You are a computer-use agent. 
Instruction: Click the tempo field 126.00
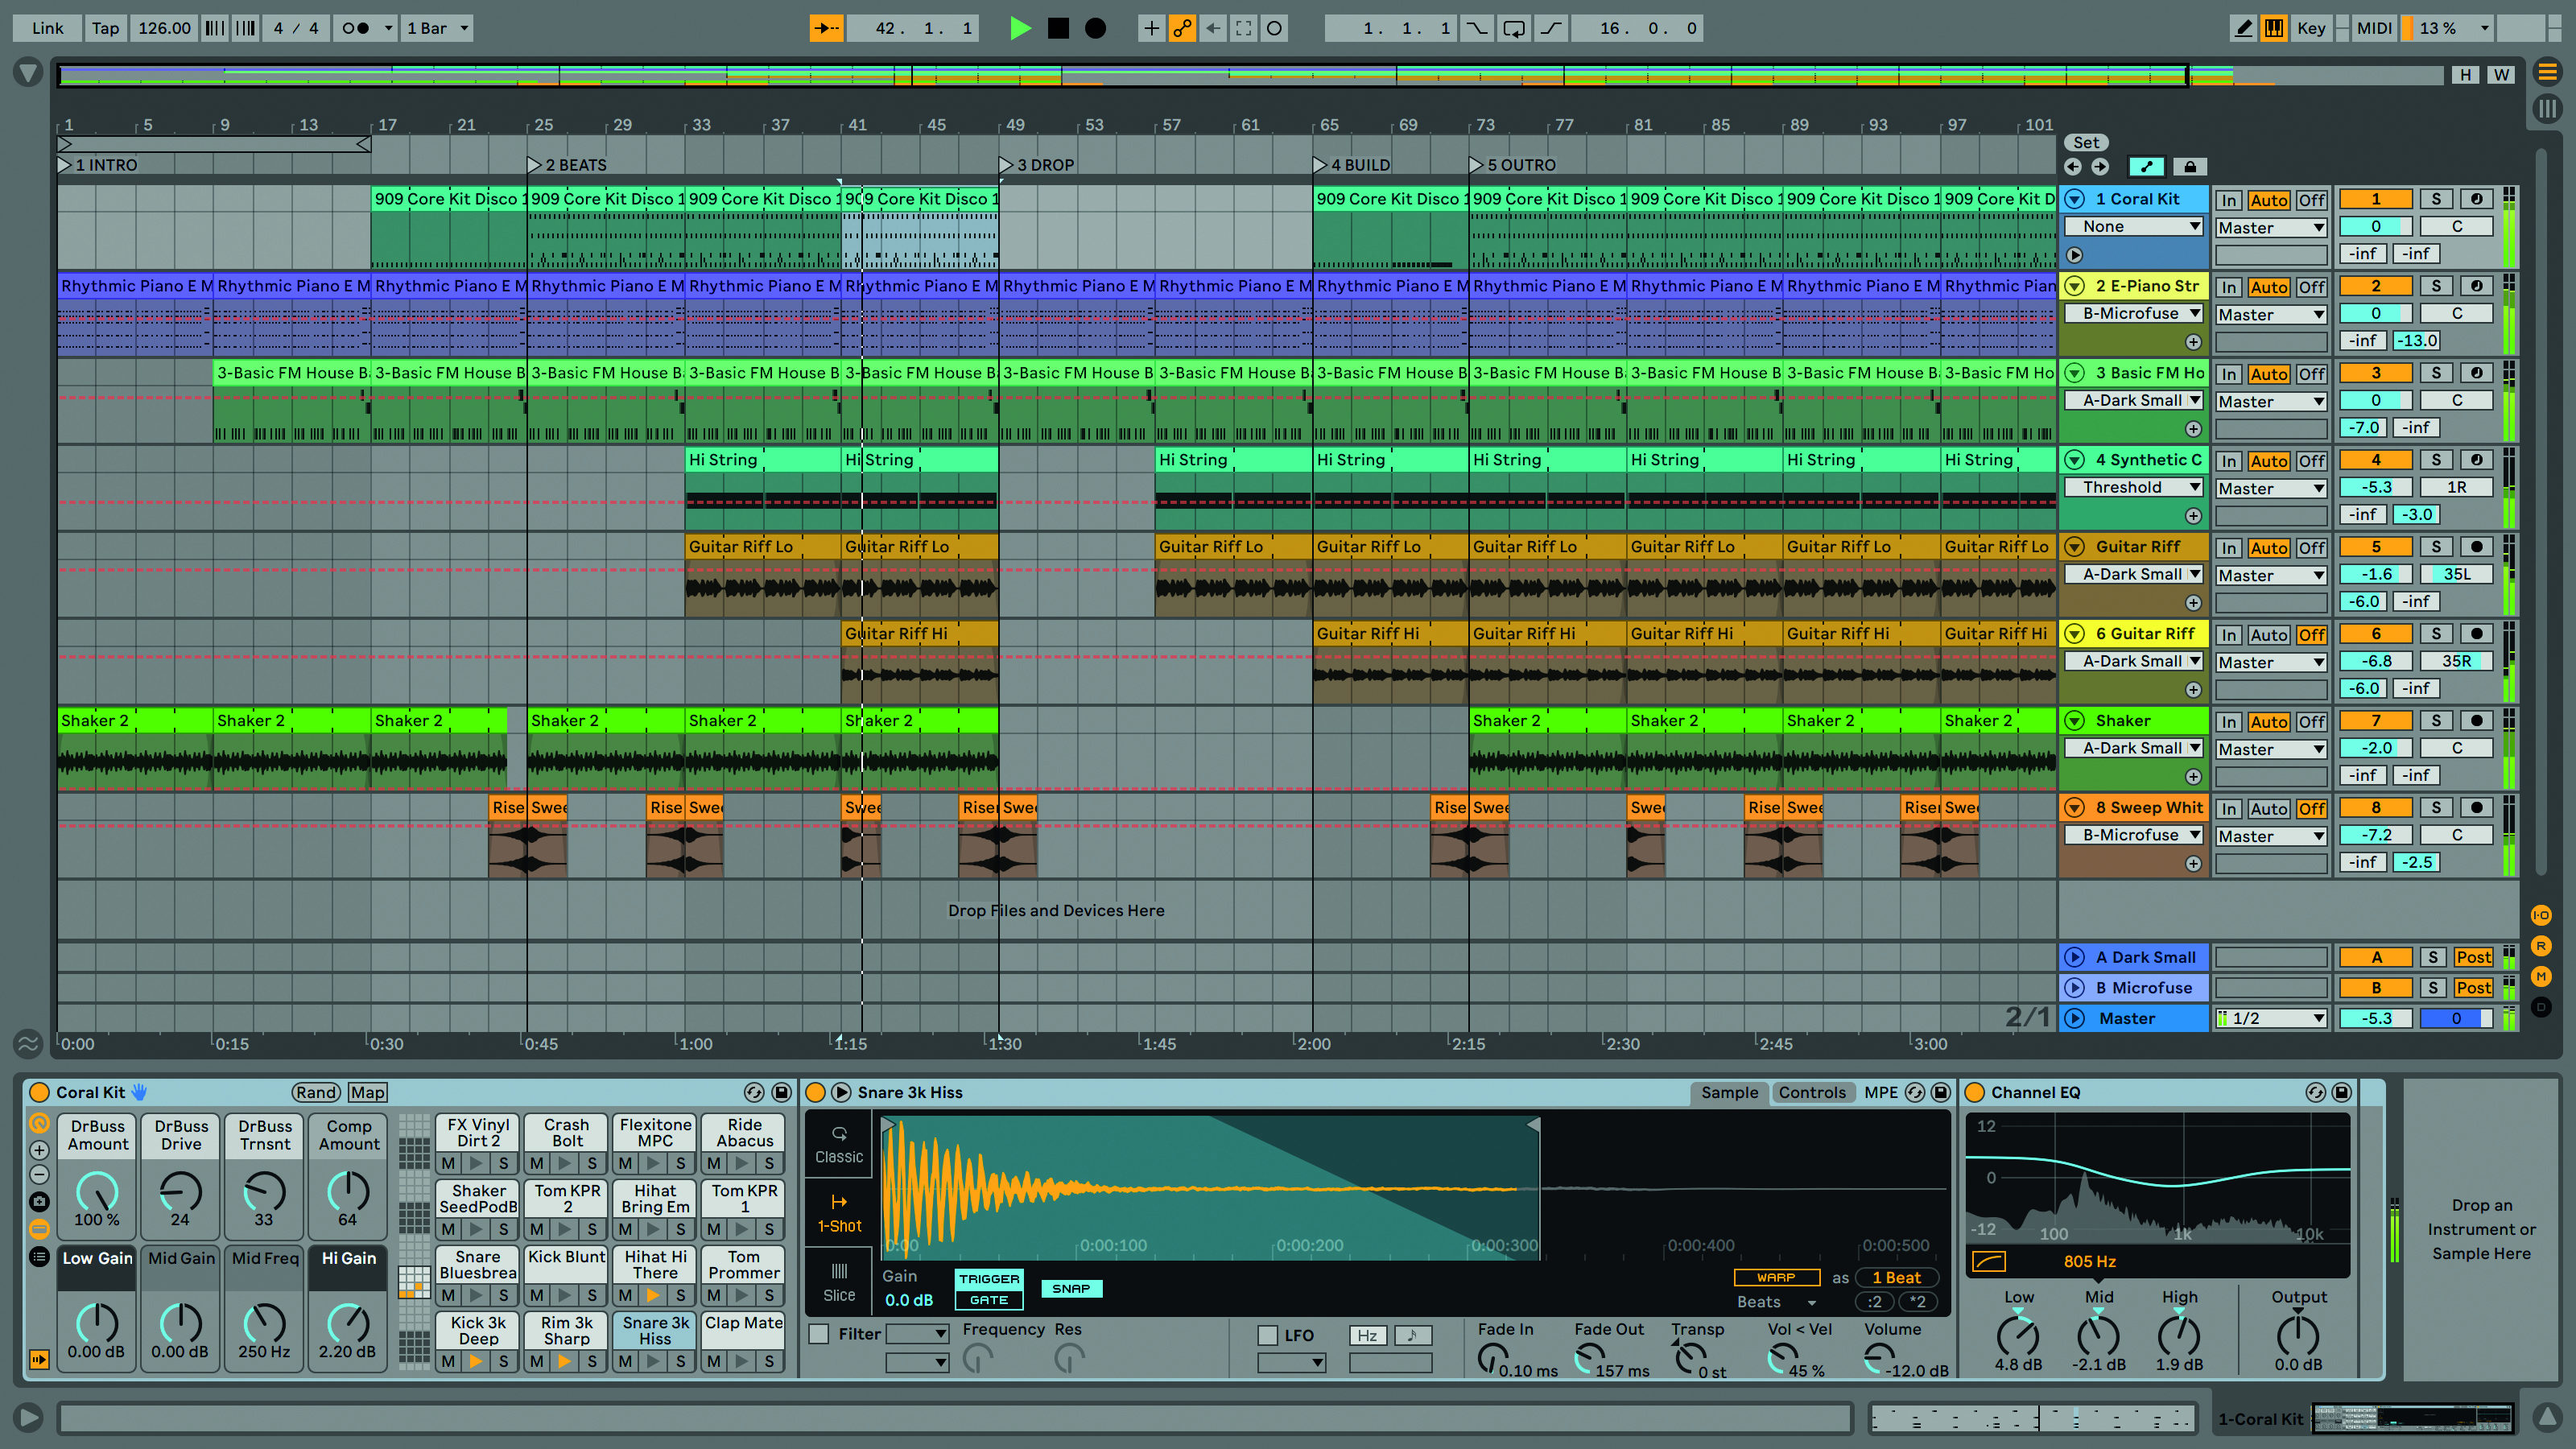click(x=164, y=28)
